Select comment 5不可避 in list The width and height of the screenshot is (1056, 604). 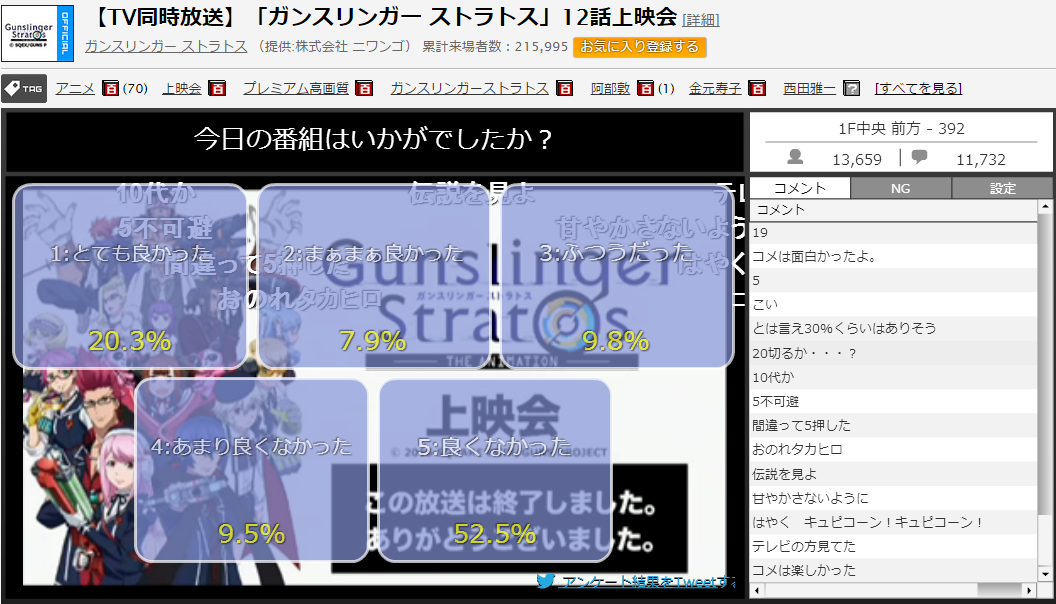893,401
